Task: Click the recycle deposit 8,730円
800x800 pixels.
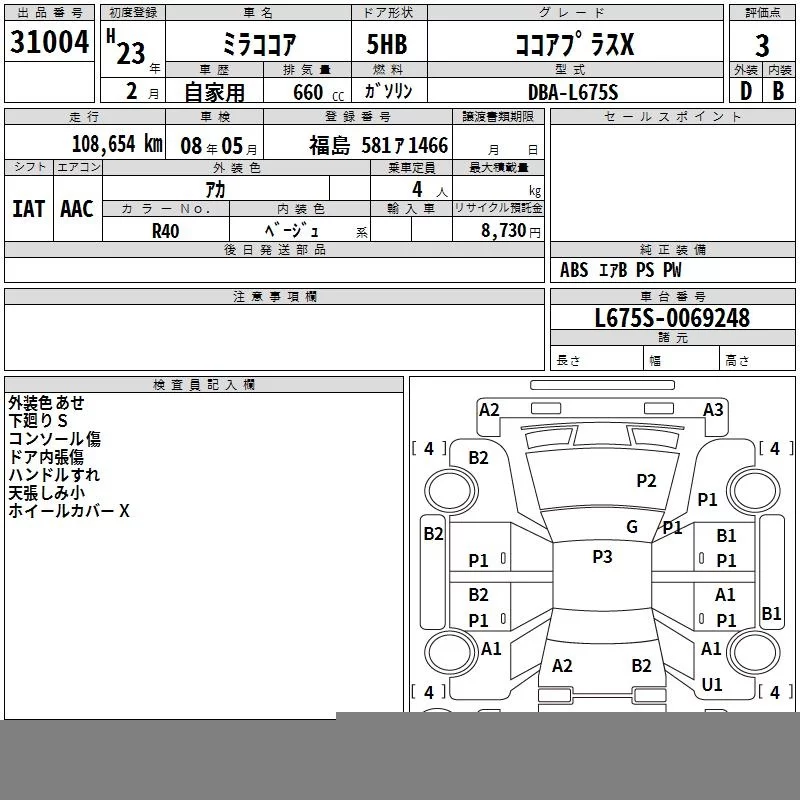Action: 510,231
